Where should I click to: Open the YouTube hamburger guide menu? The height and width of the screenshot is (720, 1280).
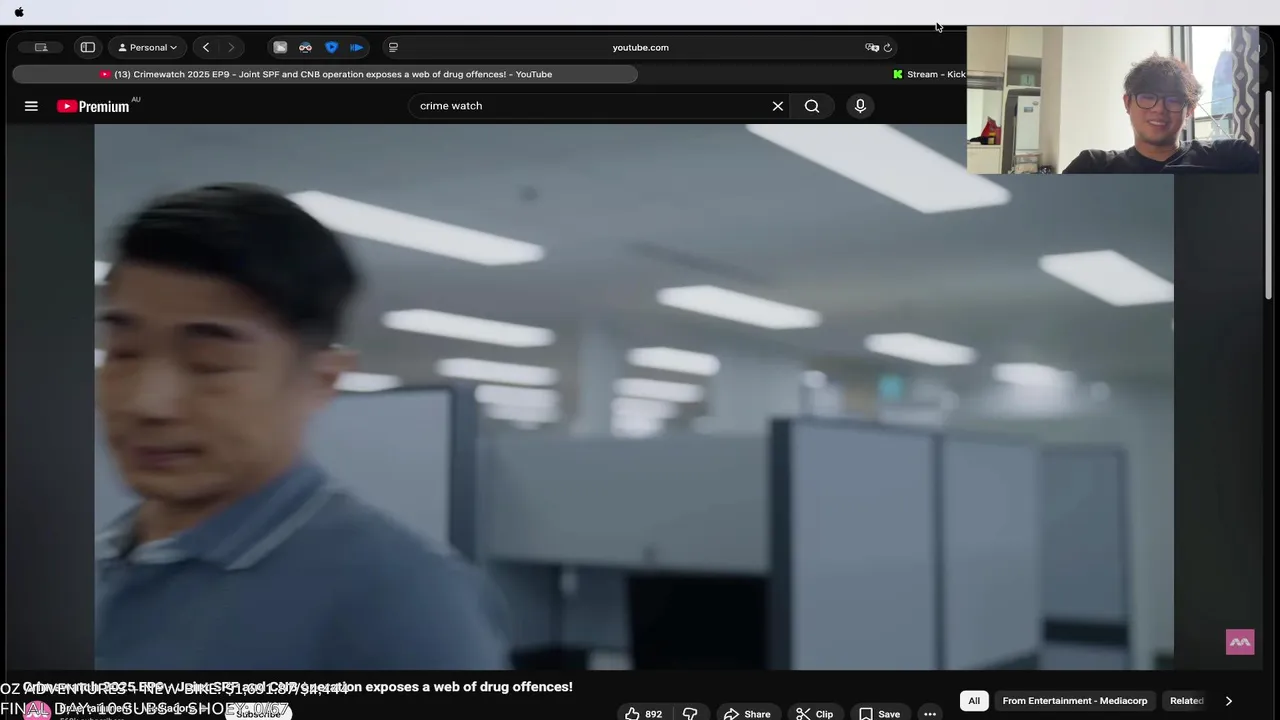pyautogui.click(x=31, y=106)
